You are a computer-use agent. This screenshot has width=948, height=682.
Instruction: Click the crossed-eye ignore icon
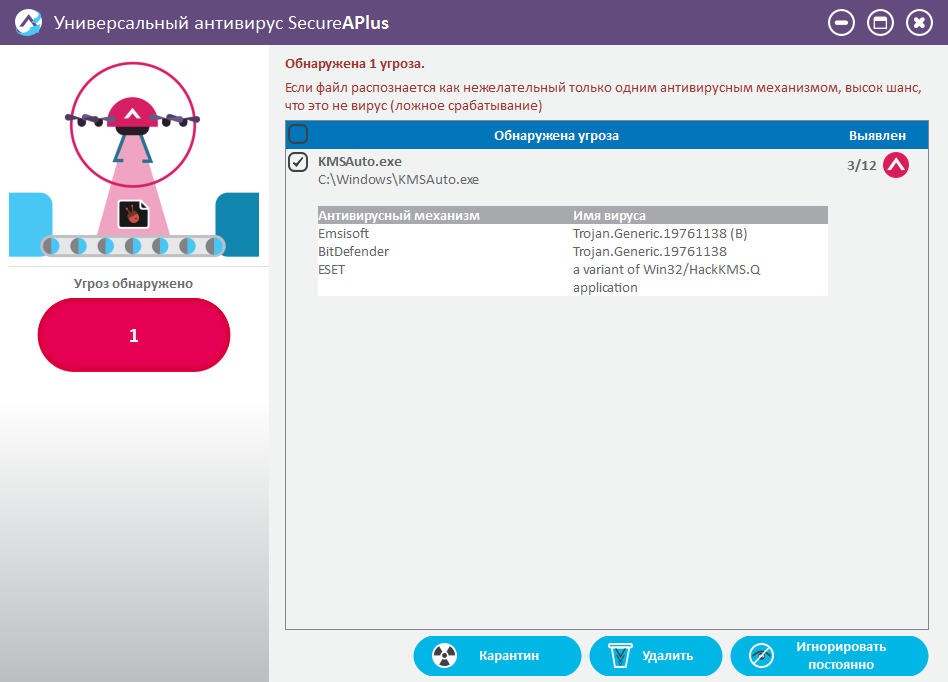pos(761,655)
